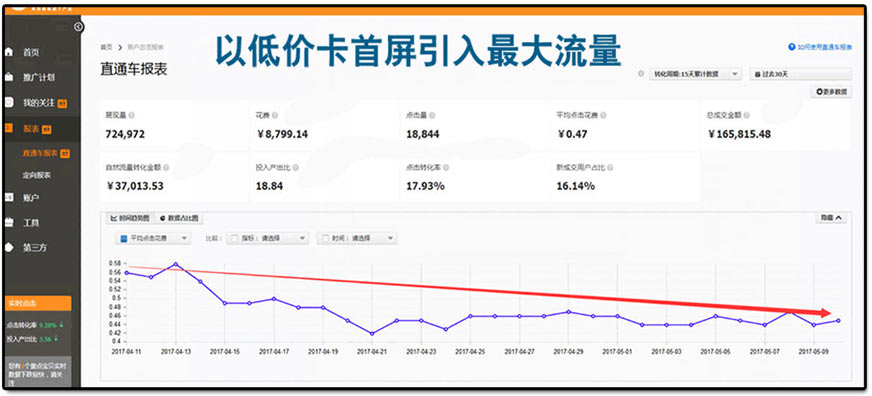872x396 pixels.
Task: Click the 投入产出比 realtime stat in sidebar
Action: pos(31,338)
